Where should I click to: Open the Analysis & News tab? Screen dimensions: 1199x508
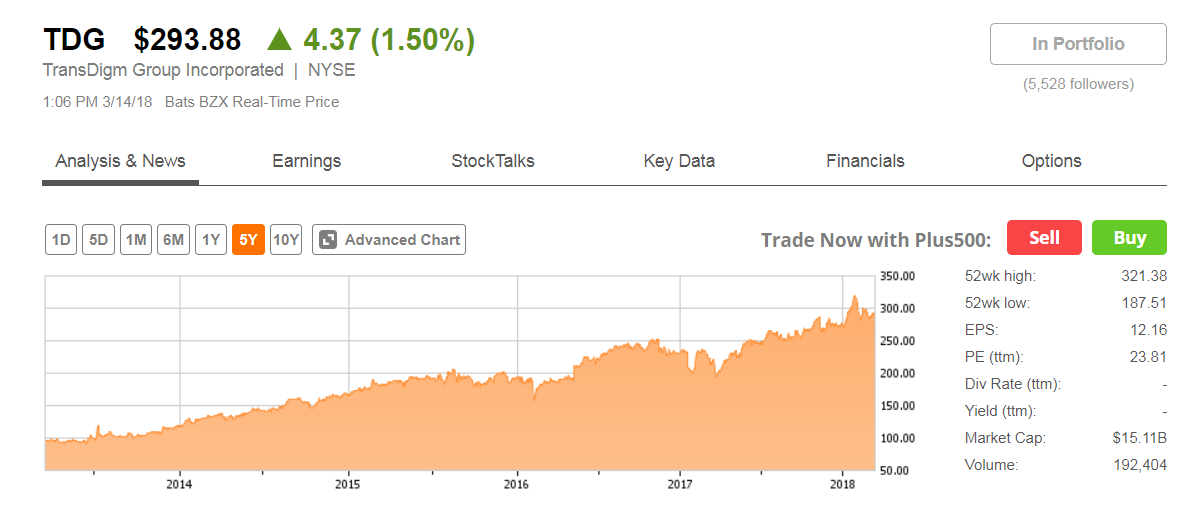pos(120,161)
